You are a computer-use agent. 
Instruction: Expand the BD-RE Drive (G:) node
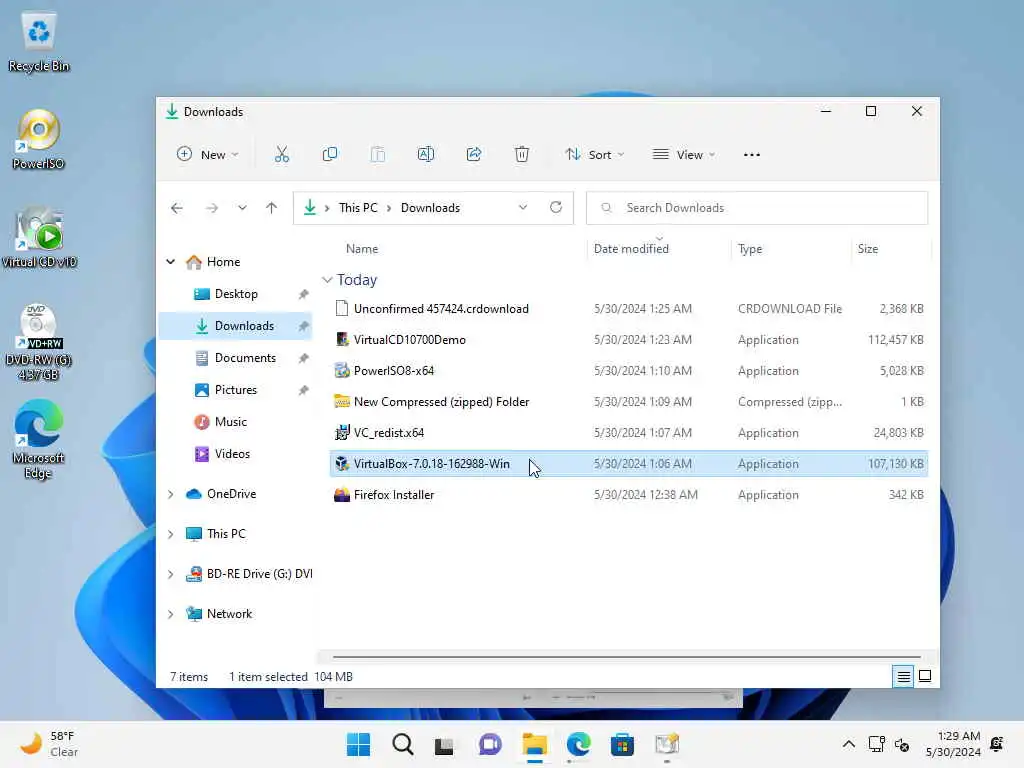pyautogui.click(x=170, y=574)
